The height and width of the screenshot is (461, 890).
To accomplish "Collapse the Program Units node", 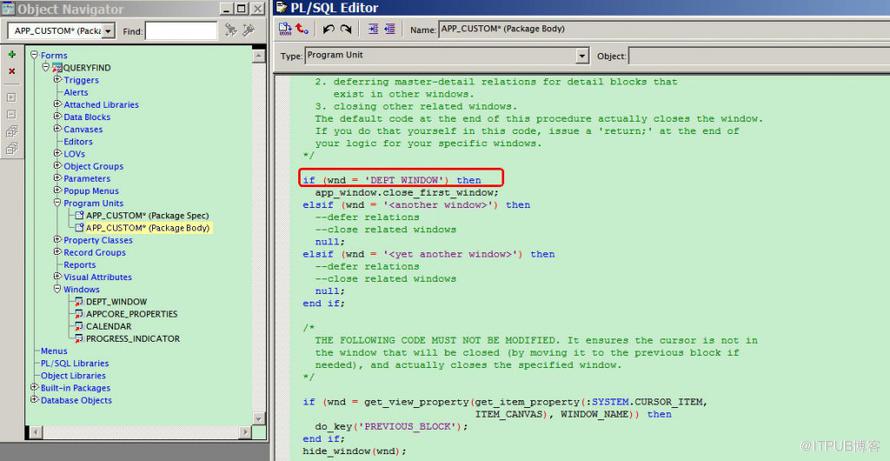I will (57, 203).
